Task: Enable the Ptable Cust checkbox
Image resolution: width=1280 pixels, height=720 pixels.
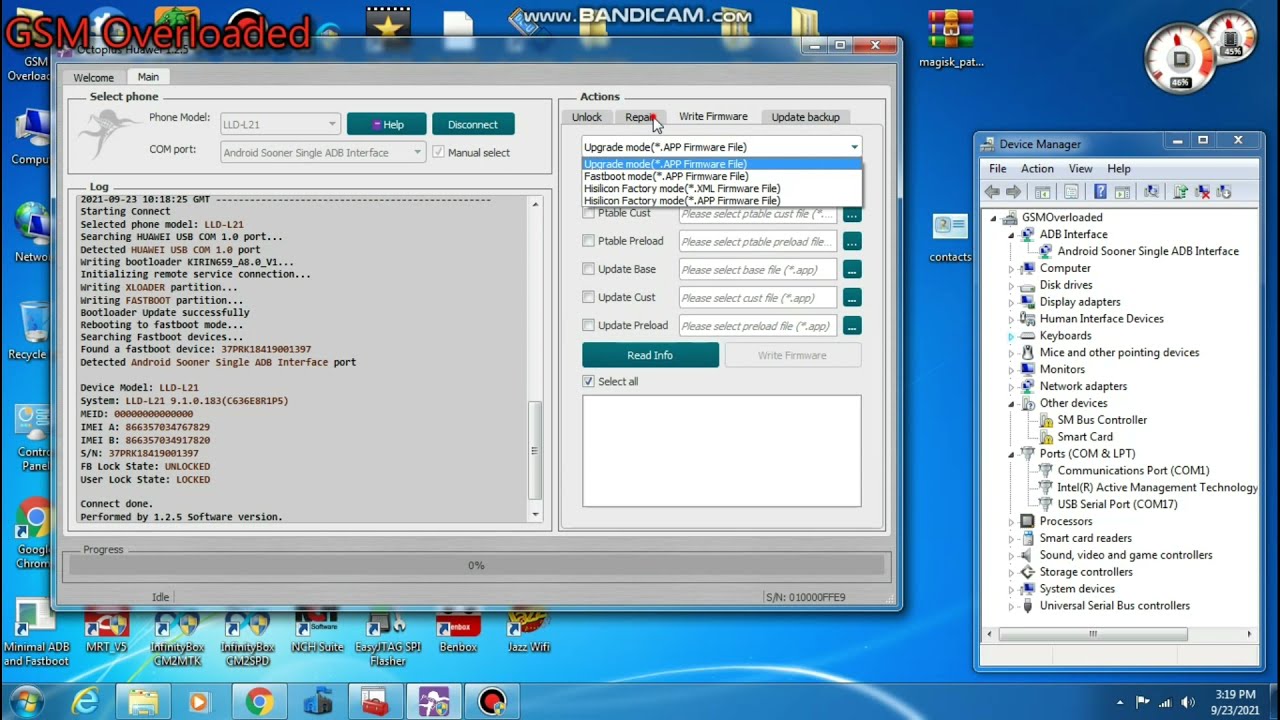Action: 588,213
